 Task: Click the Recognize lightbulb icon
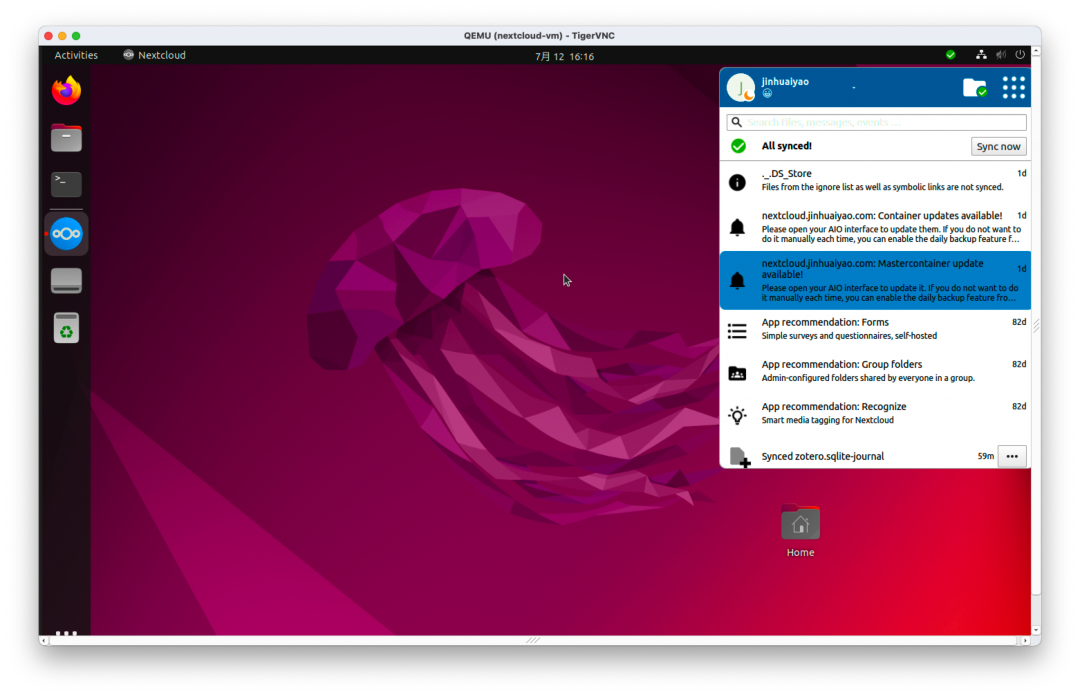[737, 415]
